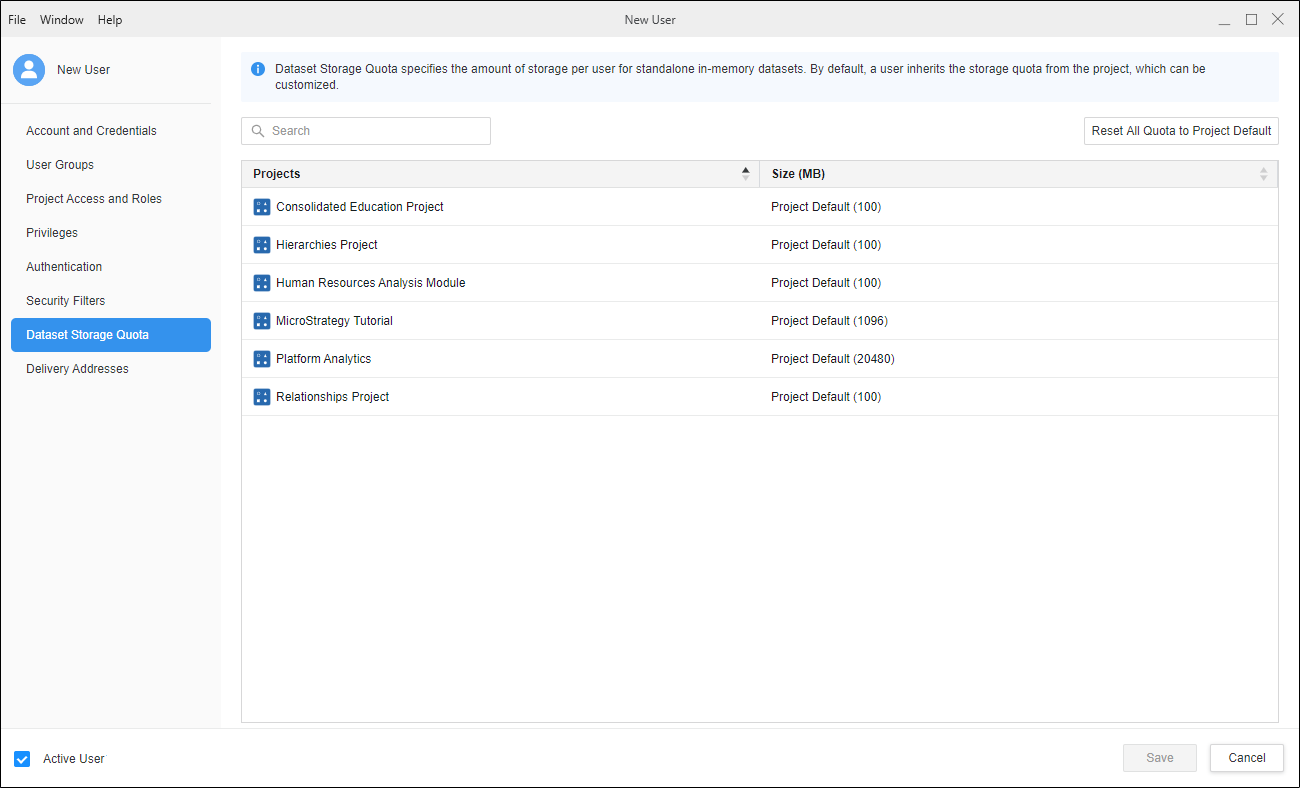1300x788 pixels.
Task: Click the Human Resources Analysis Module icon
Action: pyautogui.click(x=262, y=283)
